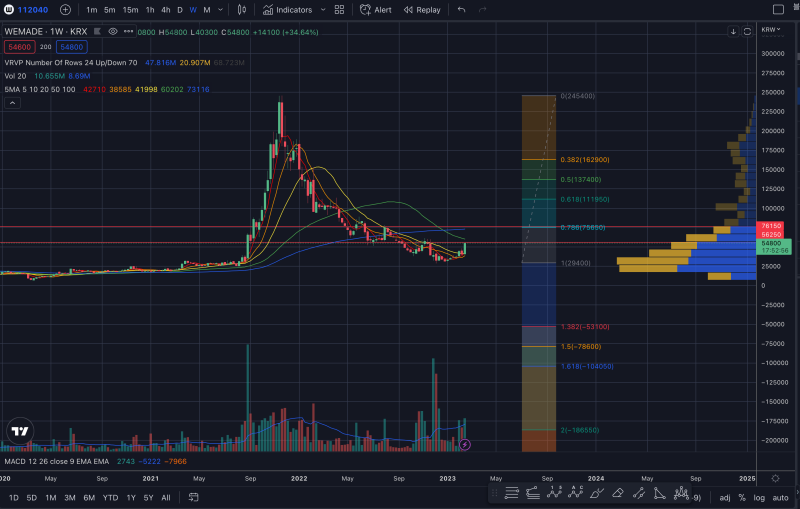
Task: Undo the last chart action
Action: coord(462,10)
